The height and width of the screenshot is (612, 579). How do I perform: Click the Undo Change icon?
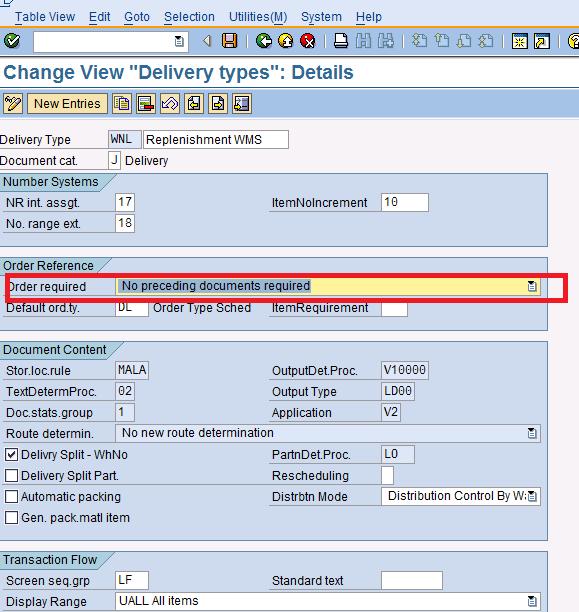(x=170, y=104)
